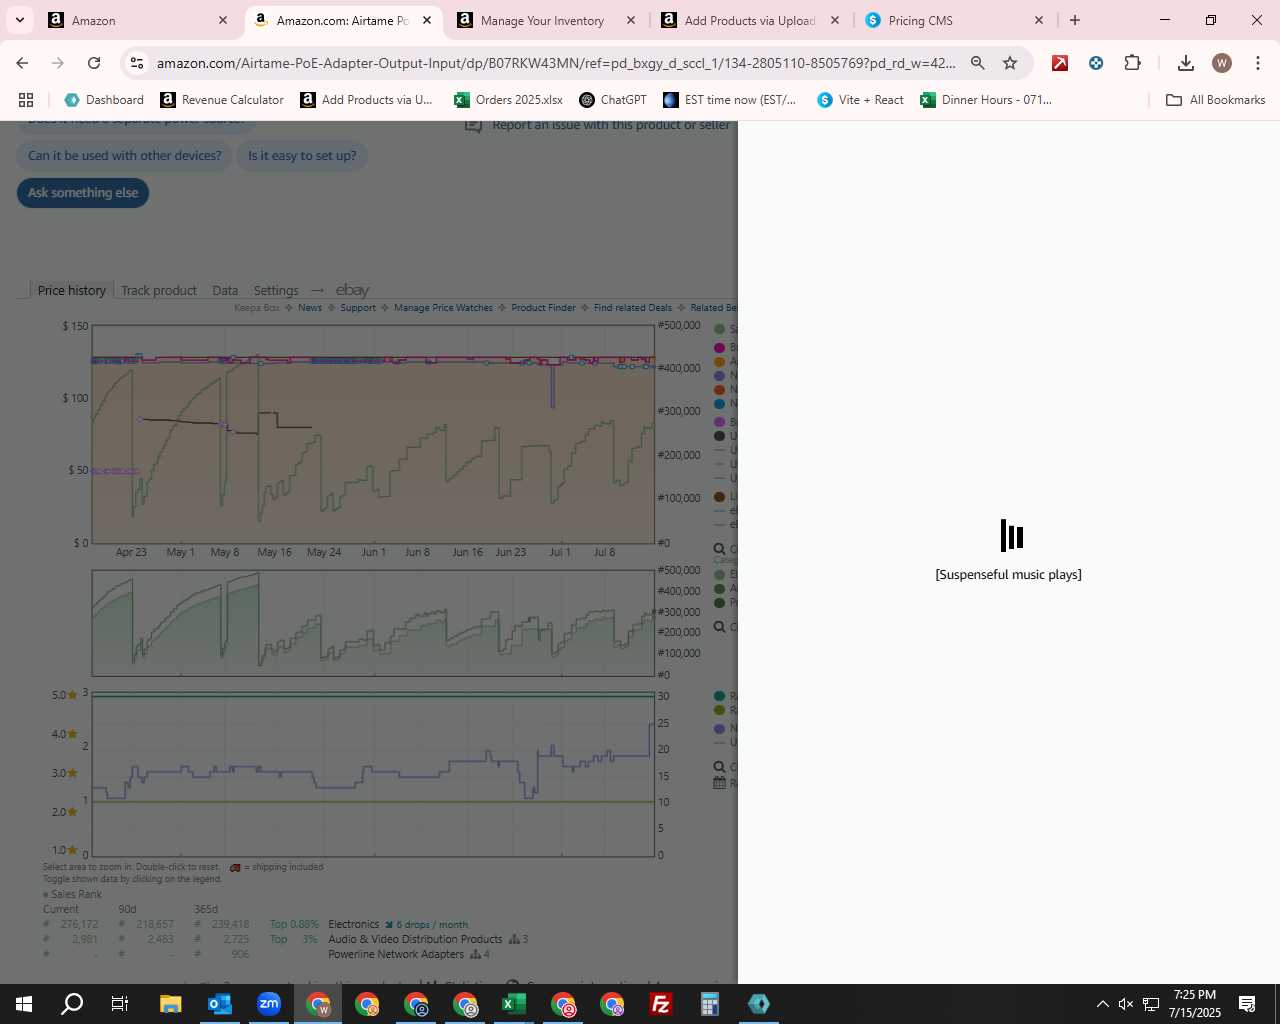Open the clock and date in the taskbar
1280x1024 pixels.
point(1195,1004)
